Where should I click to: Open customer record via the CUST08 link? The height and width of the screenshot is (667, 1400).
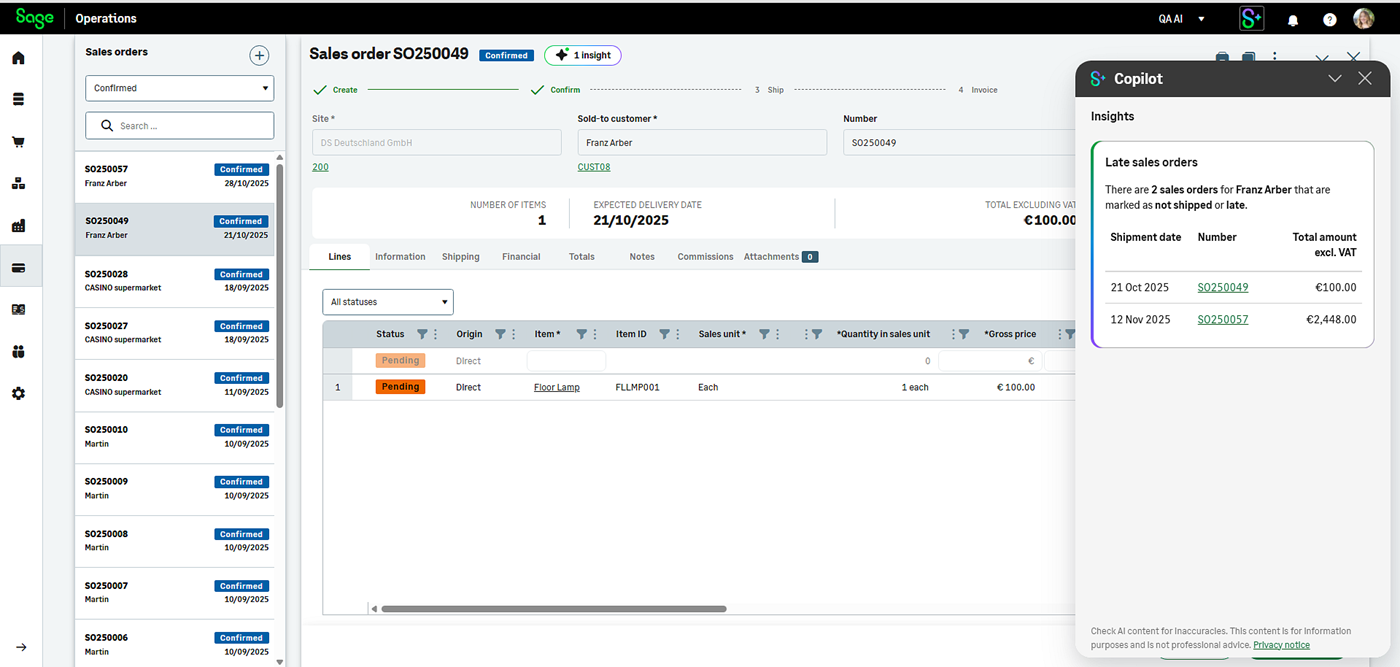coord(593,166)
